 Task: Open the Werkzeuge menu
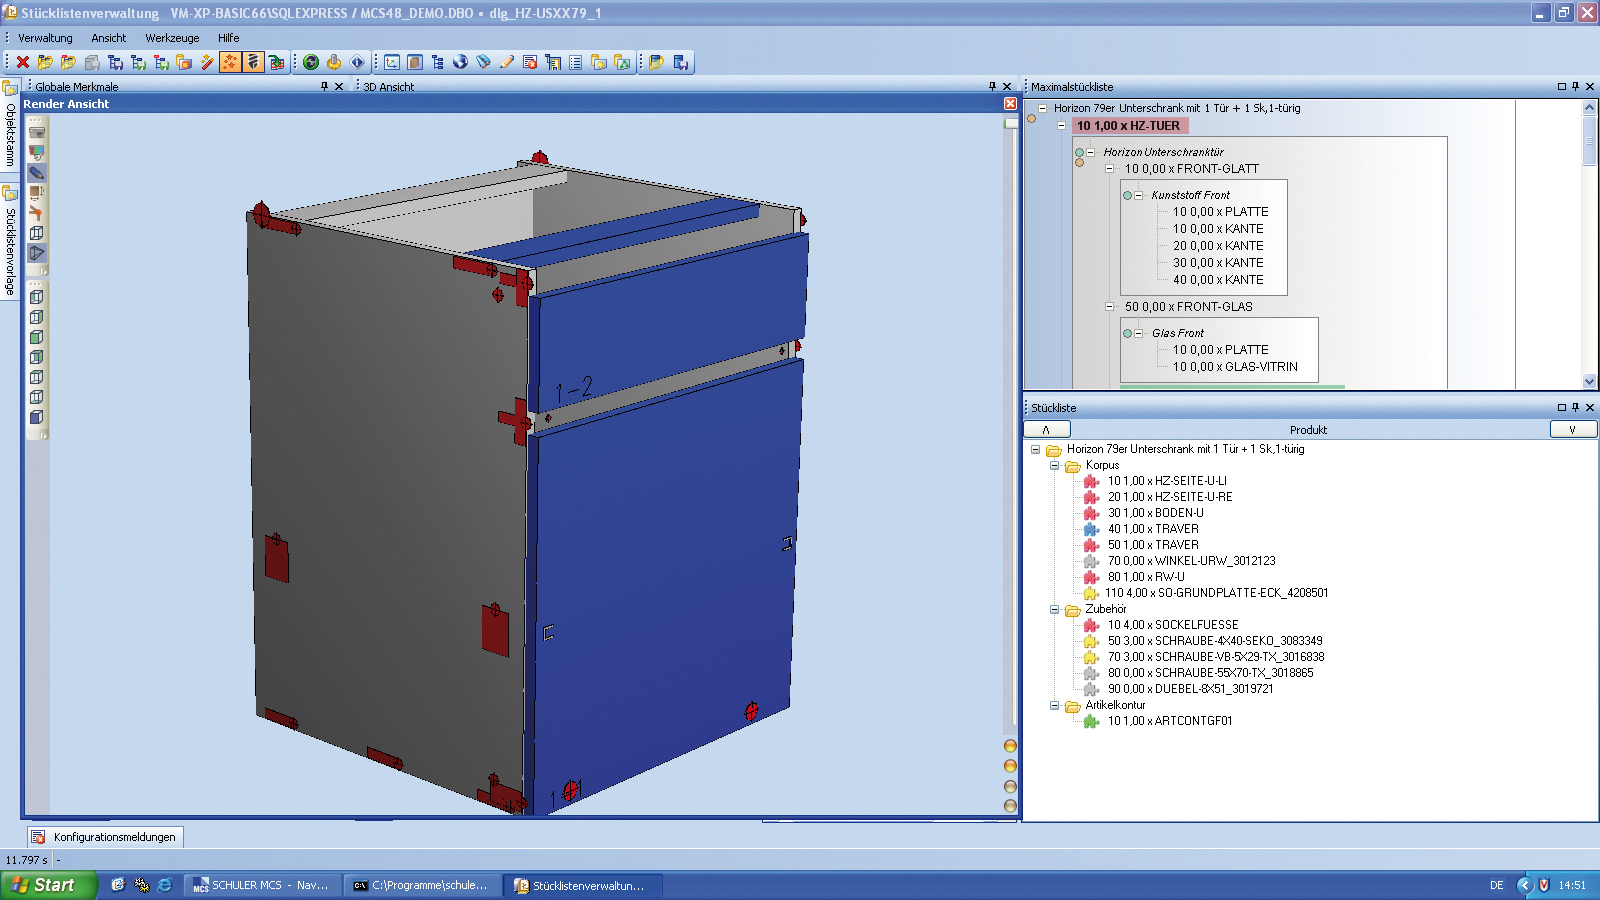pyautogui.click(x=172, y=38)
